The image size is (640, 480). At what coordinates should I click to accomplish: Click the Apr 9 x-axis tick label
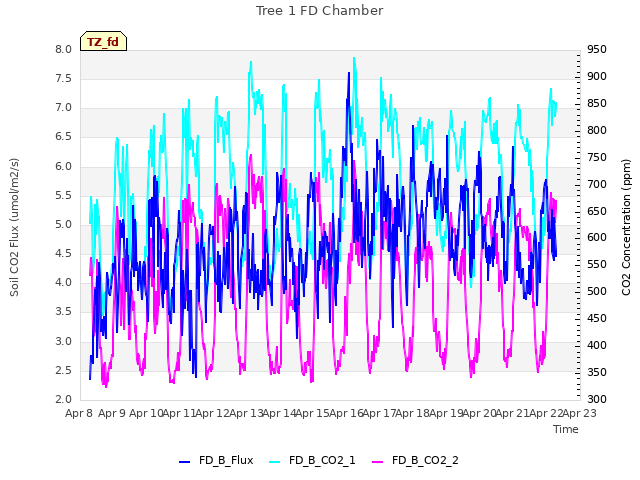pos(112,413)
